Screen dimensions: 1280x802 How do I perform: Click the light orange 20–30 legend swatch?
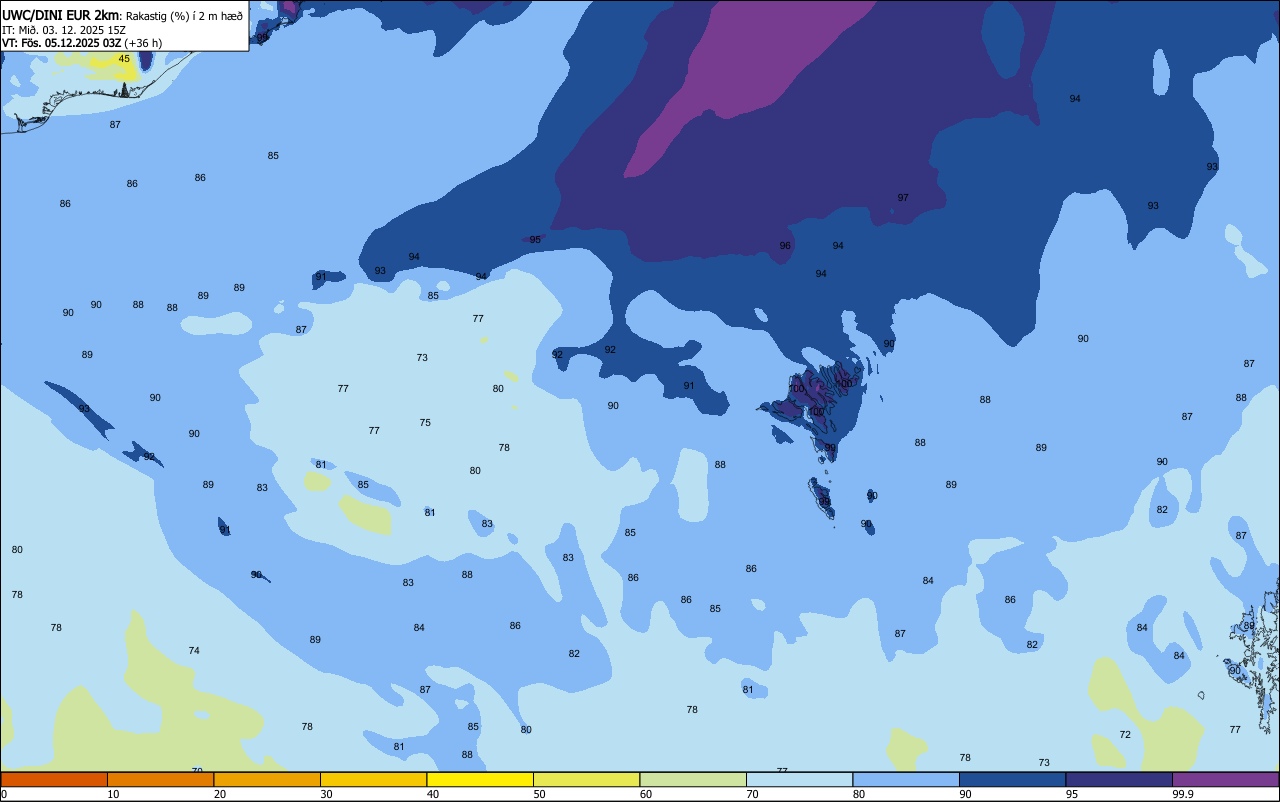(267, 779)
